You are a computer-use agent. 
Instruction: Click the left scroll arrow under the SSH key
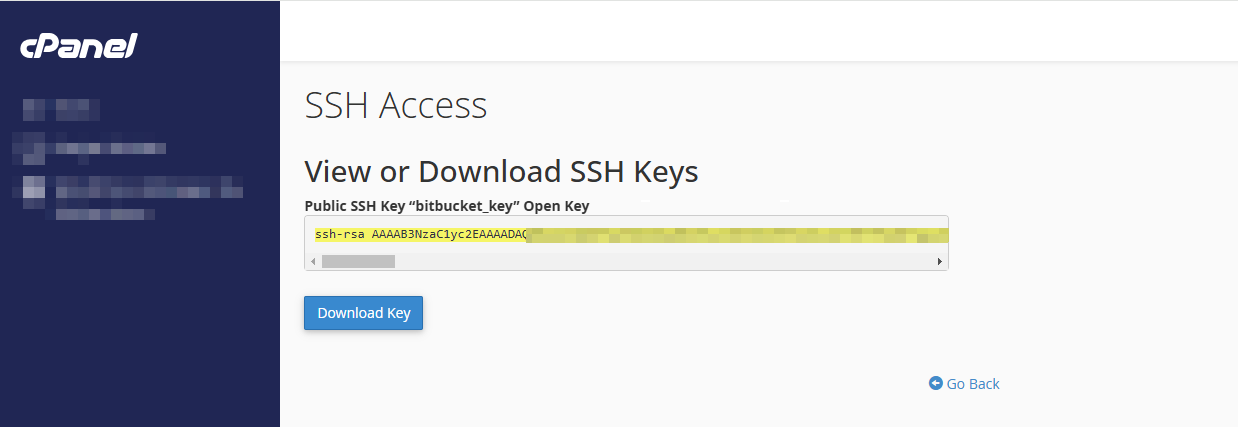tap(313, 261)
